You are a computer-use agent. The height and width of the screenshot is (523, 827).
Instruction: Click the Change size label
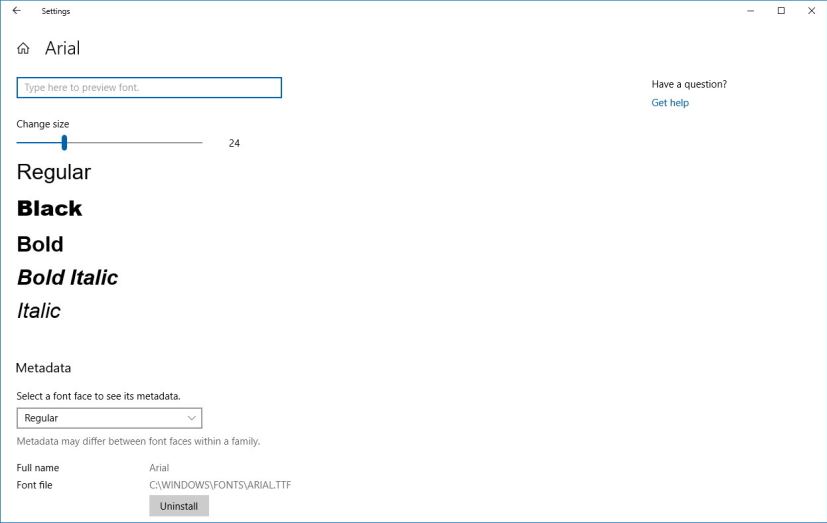pyautogui.click(x=43, y=124)
